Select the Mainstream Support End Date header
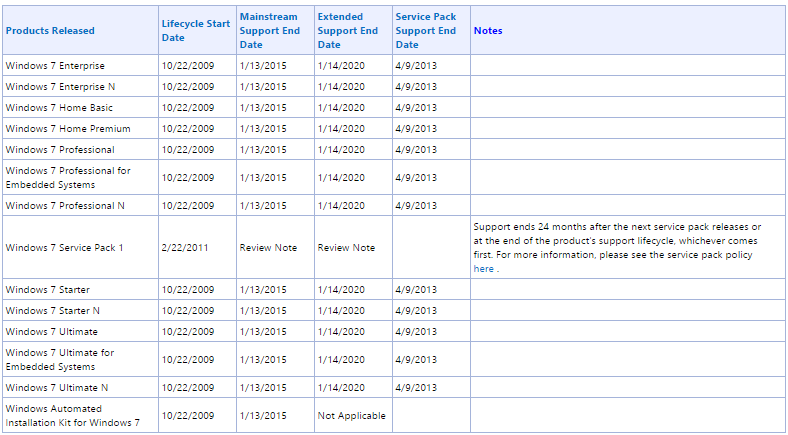This screenshot has height=435, width=788. (x=268, y=30)
